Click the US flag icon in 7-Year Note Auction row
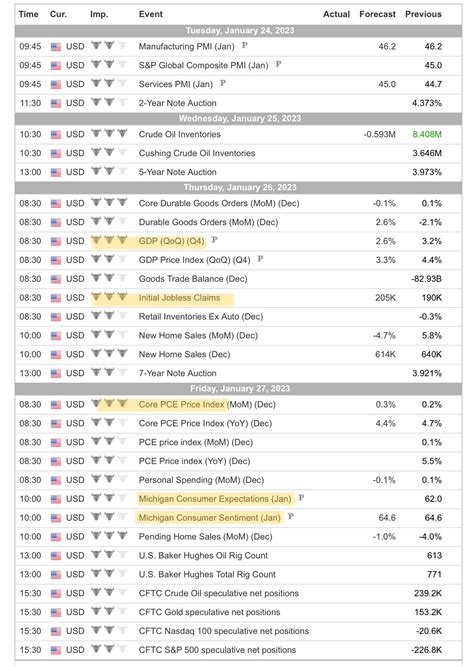The image size is (474, 667). pos(56,373)
